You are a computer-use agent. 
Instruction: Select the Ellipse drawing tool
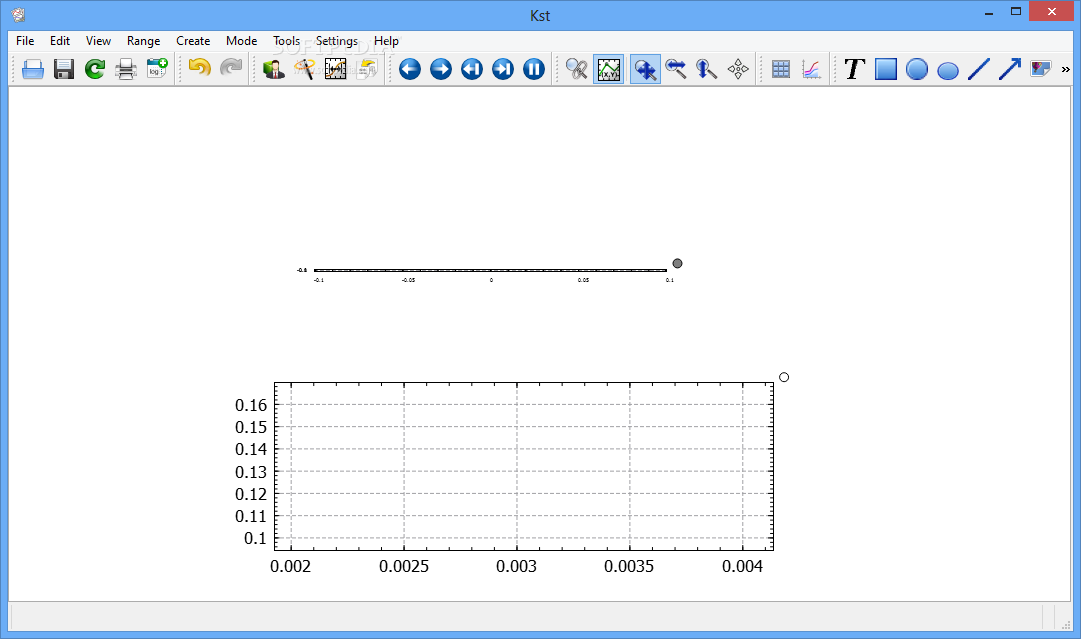coord(948,70)
